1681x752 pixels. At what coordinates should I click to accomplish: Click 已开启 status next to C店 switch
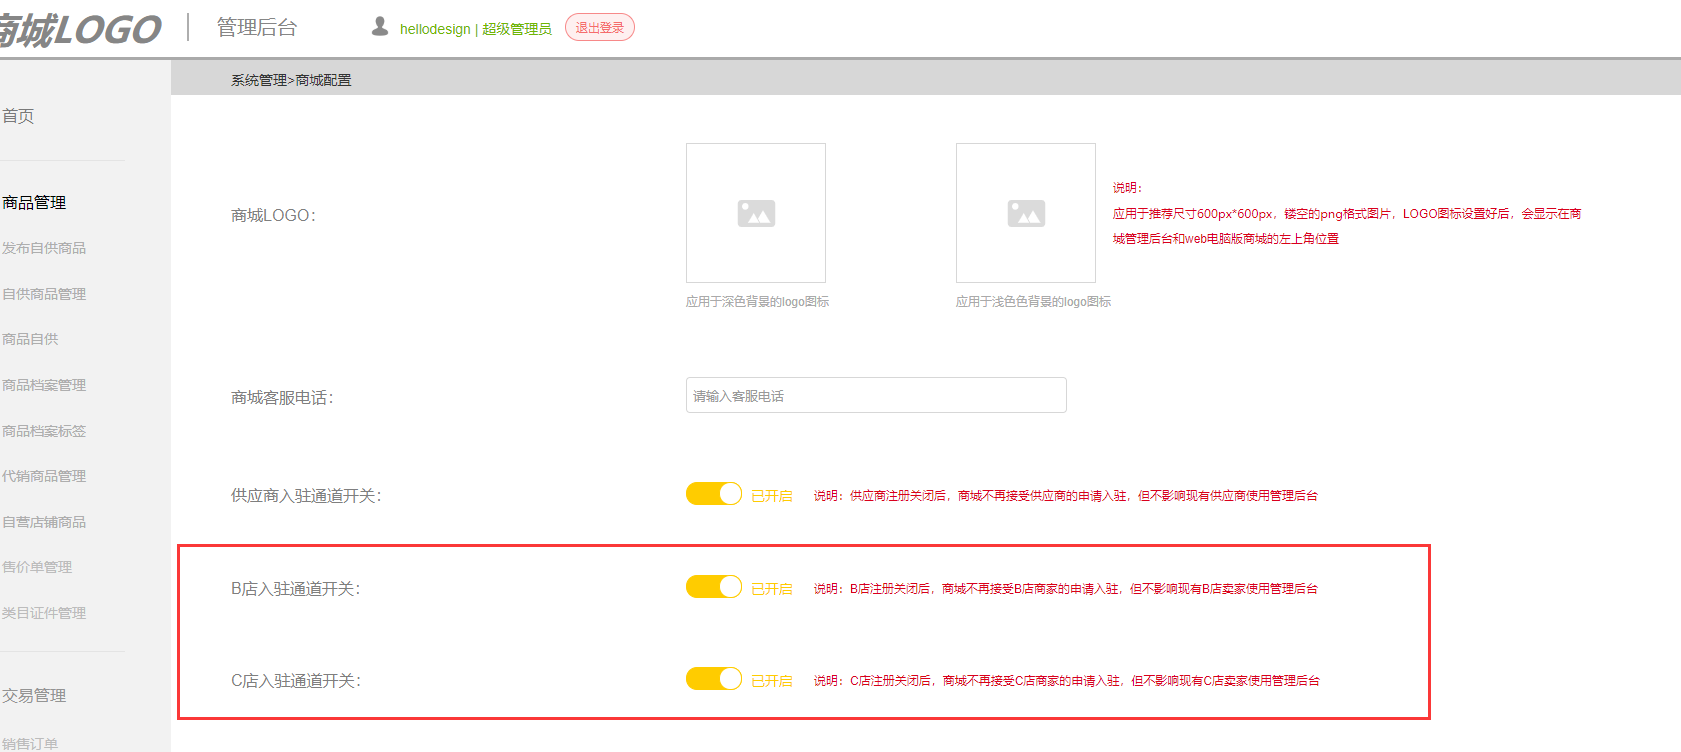click(x=772, y=681)
